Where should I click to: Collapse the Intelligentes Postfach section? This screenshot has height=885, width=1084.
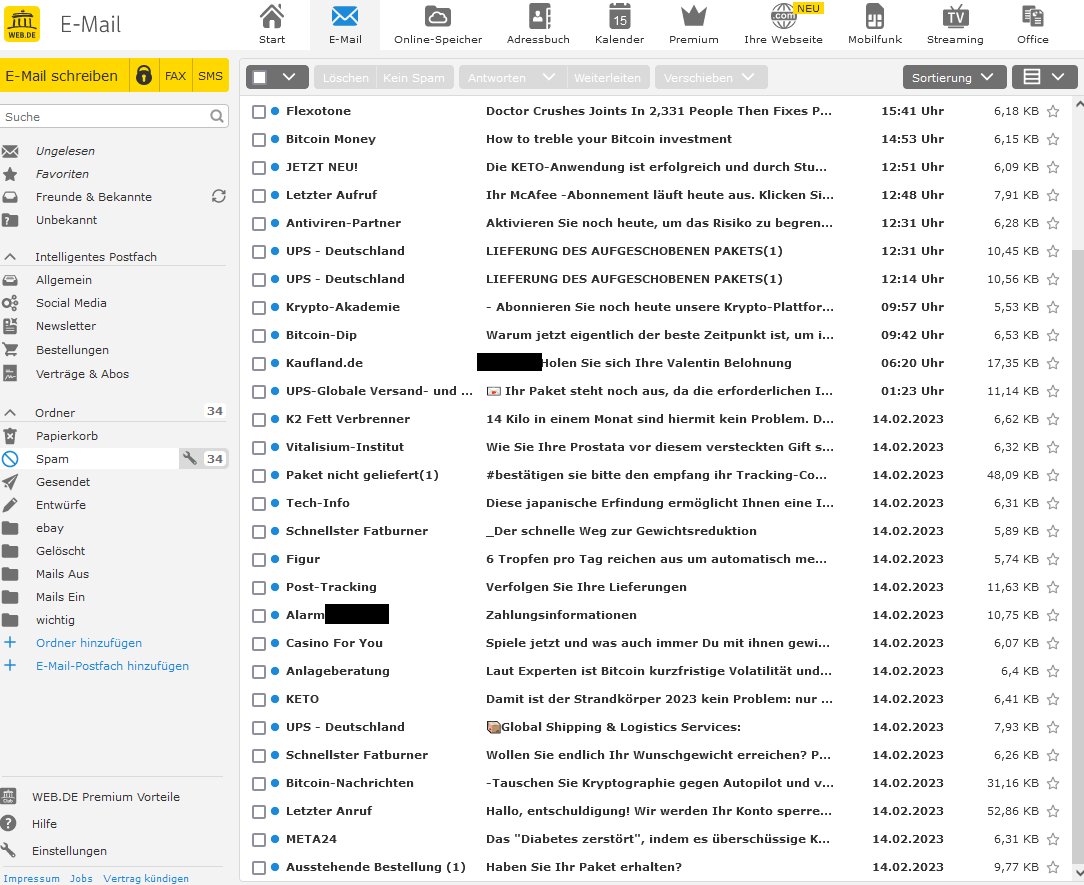[10, 257]
